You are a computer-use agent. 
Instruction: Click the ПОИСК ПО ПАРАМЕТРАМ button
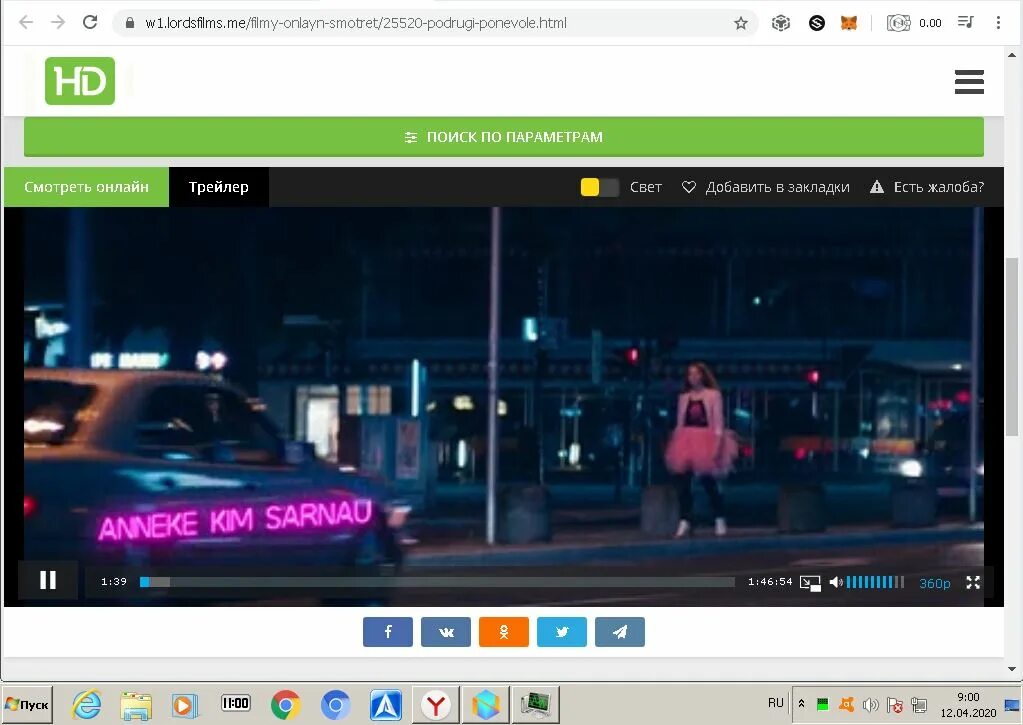tap(504, 137)
